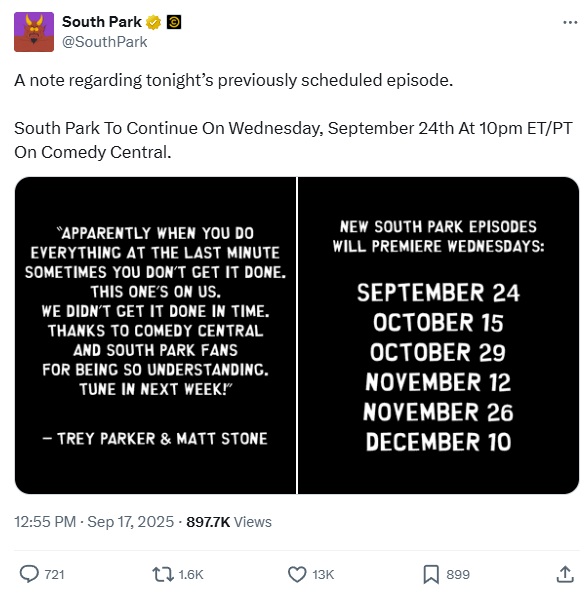Click the 13K likes count
Screen dimensions: 587x594
[323, 575]
